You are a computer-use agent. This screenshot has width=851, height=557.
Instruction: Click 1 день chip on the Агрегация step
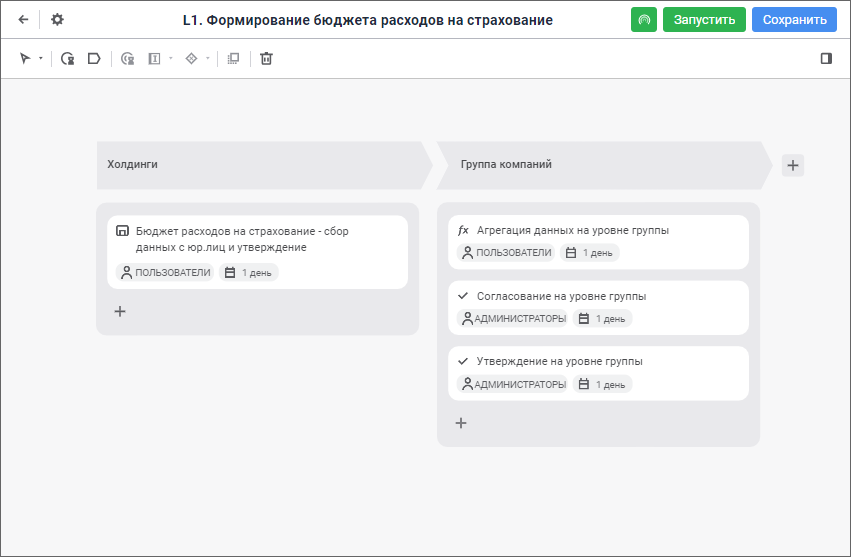point(590,252)
